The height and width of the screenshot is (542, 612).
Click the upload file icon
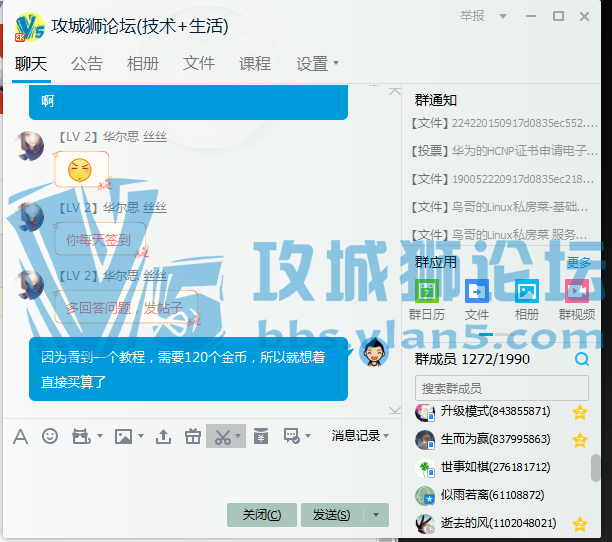click(163, 436)
